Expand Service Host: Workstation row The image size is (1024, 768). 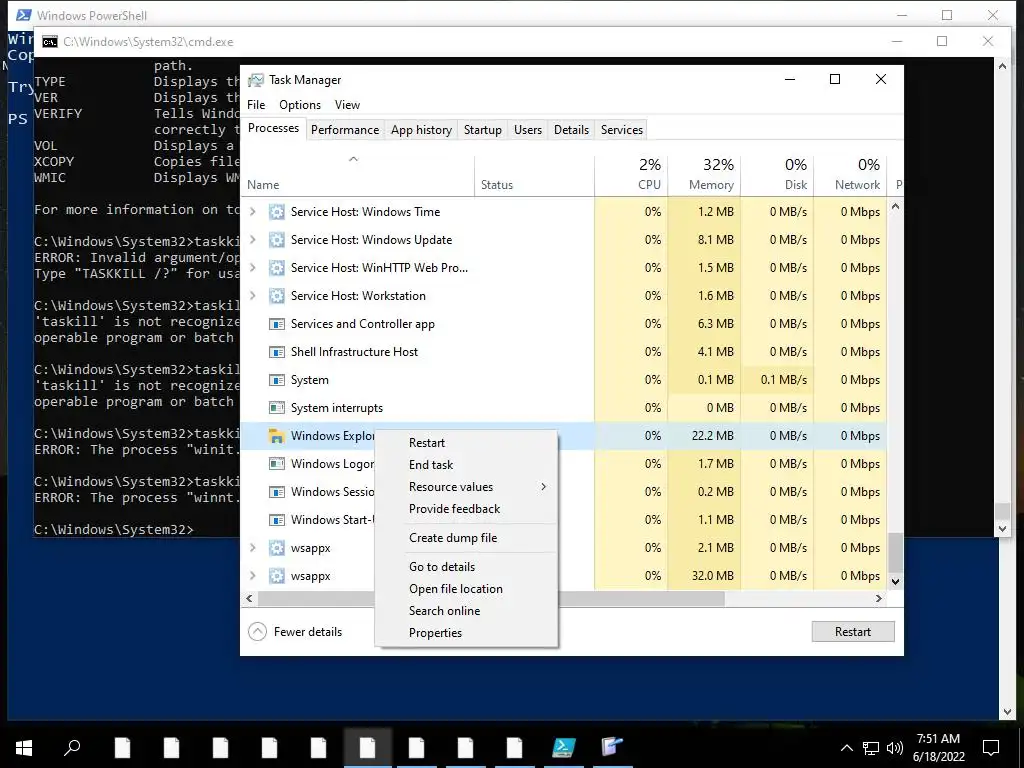[x=253, y=296]
